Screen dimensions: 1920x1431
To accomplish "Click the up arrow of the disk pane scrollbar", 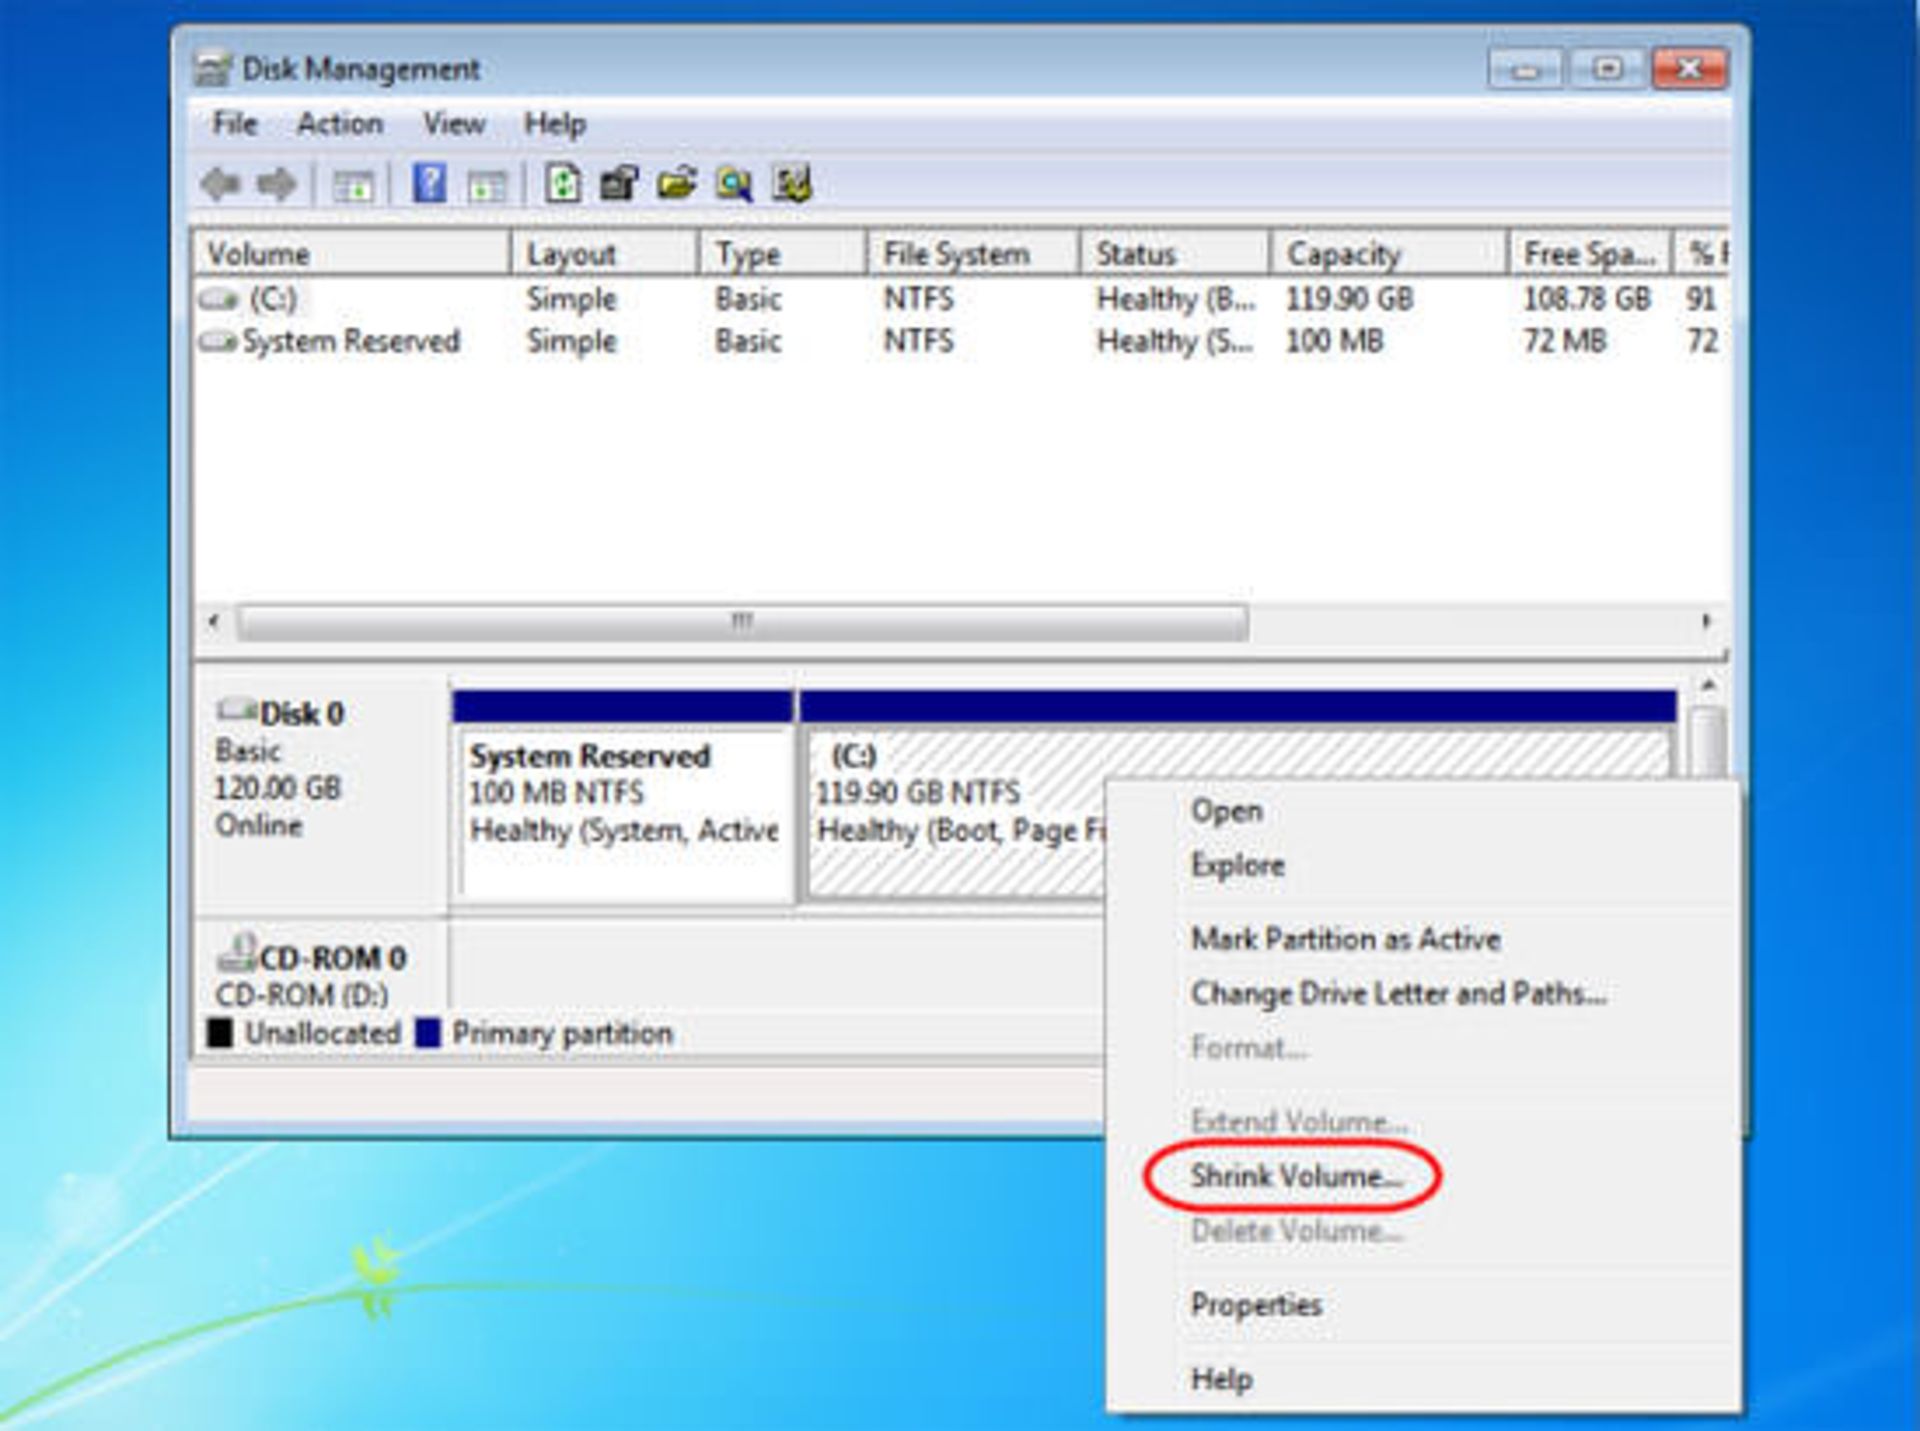I will tap(1709, 687).
